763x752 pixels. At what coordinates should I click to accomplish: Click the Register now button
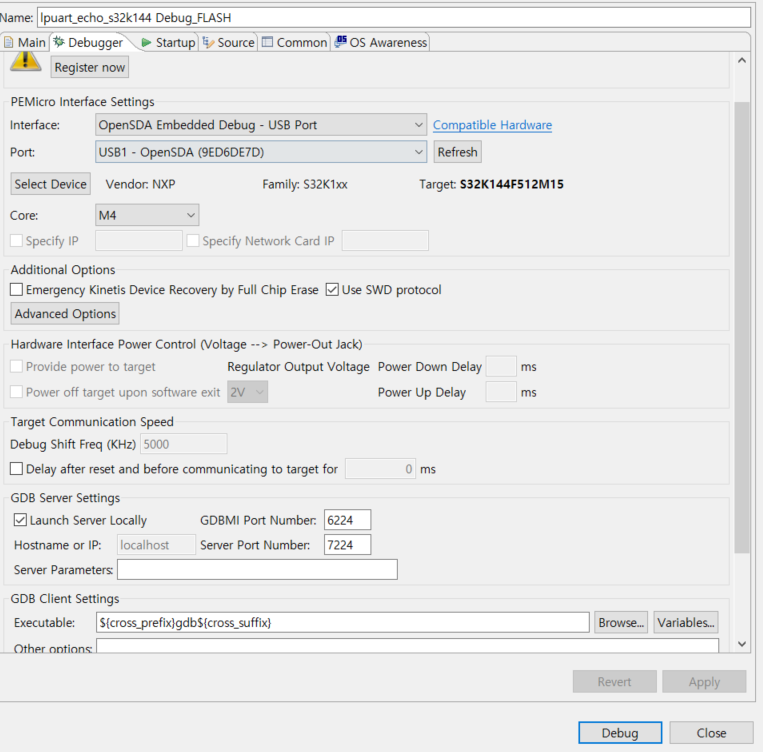click(90, 67)
